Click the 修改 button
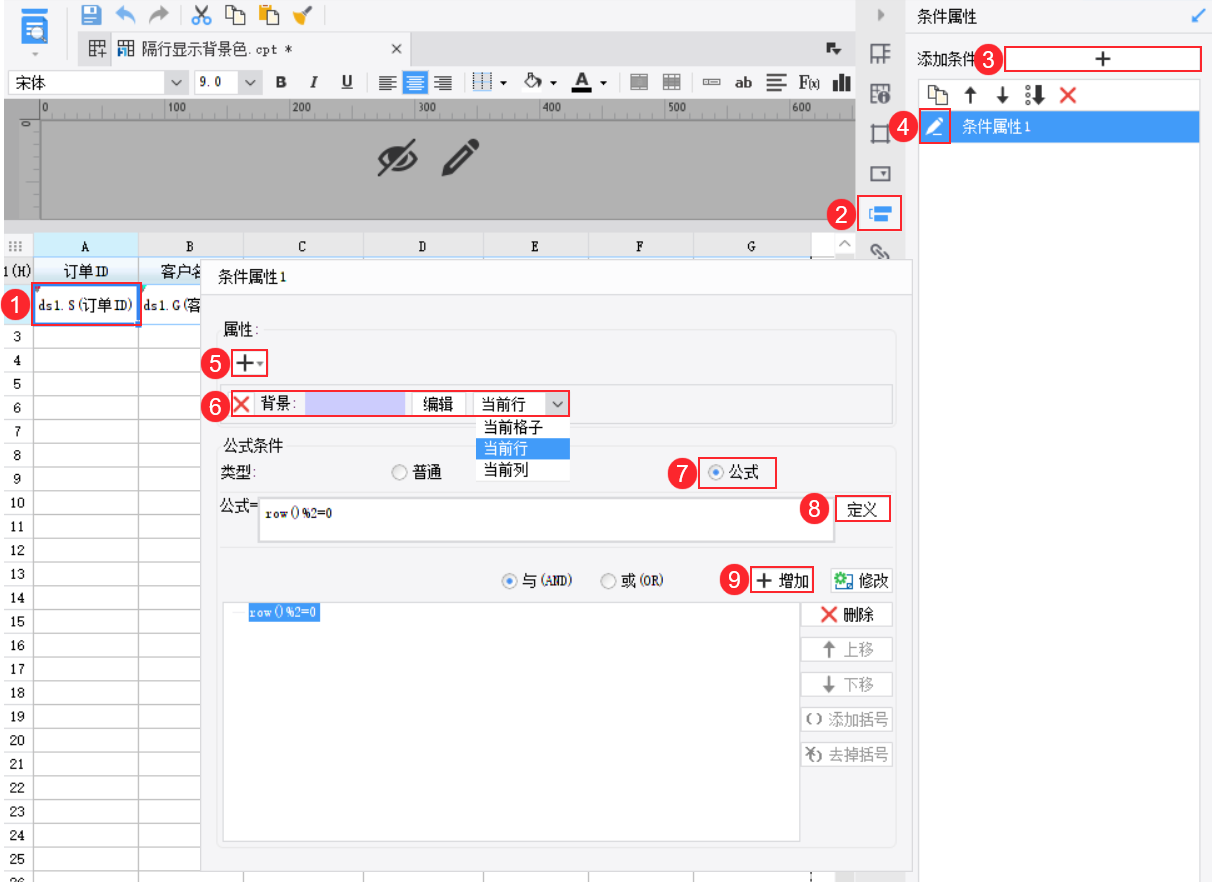 coord(861,580)
